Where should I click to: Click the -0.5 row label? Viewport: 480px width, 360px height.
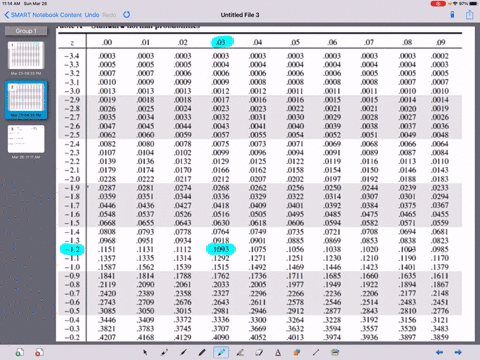coord(72,311)
